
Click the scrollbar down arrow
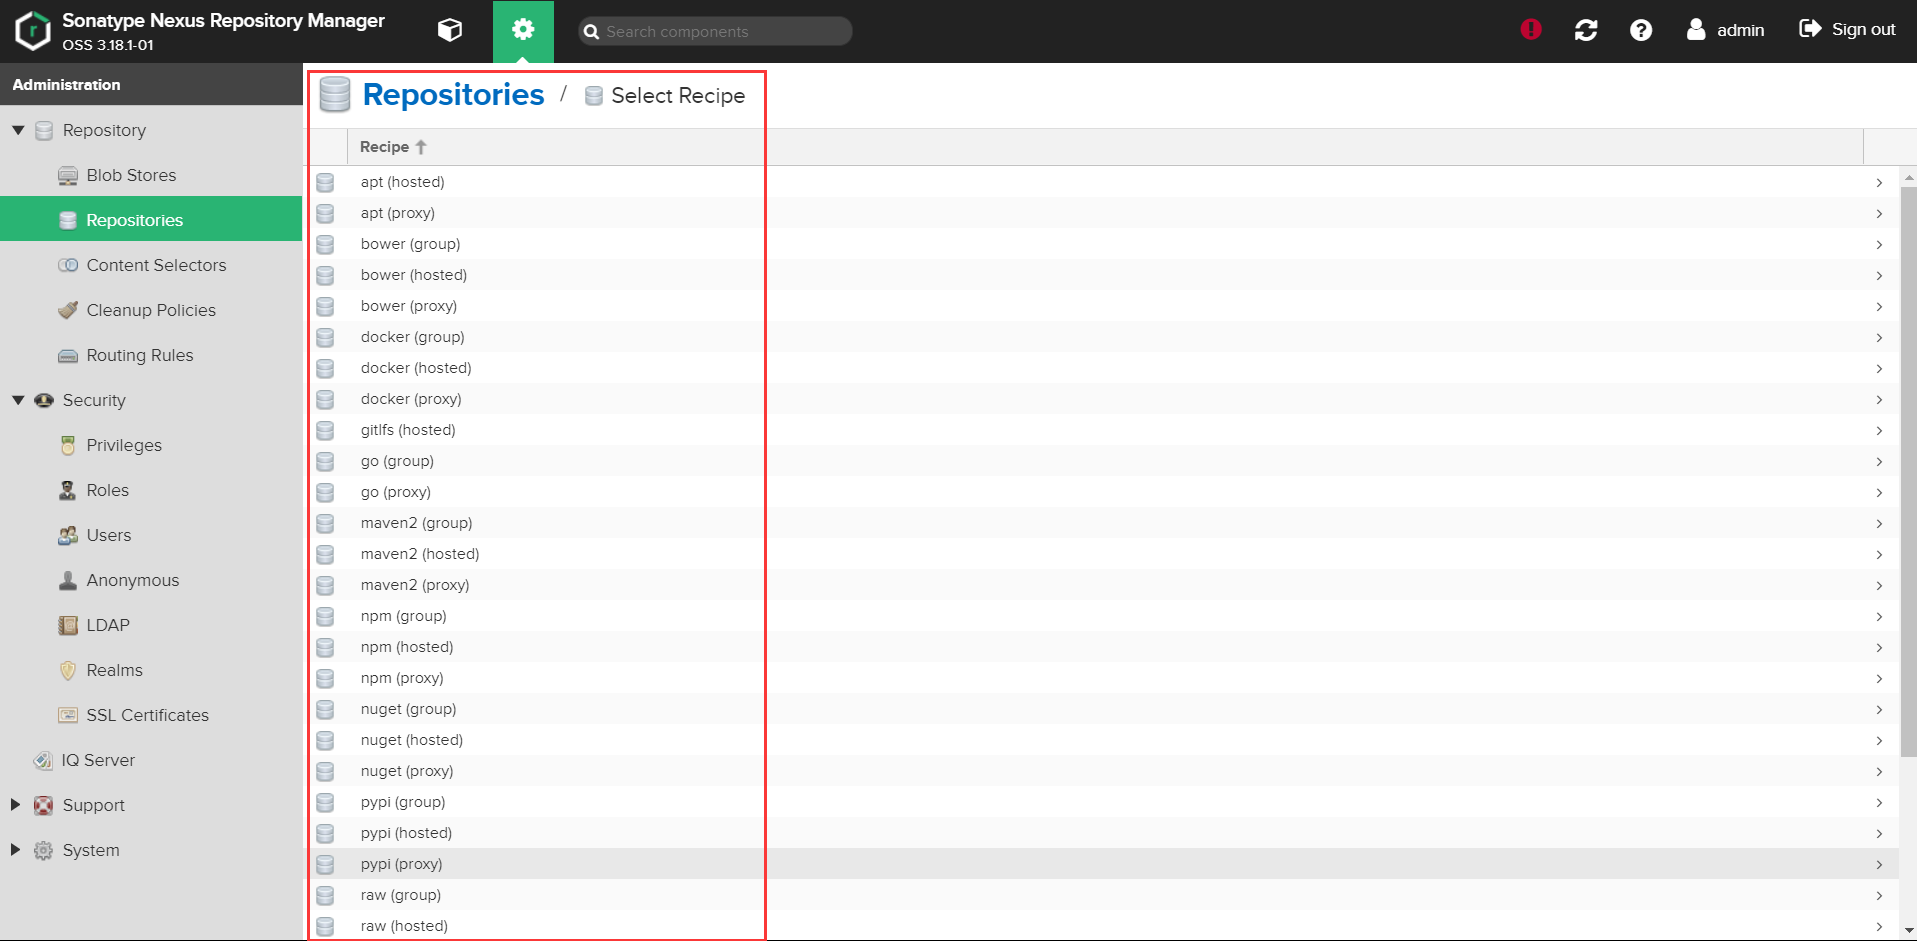click(1908, 931)
